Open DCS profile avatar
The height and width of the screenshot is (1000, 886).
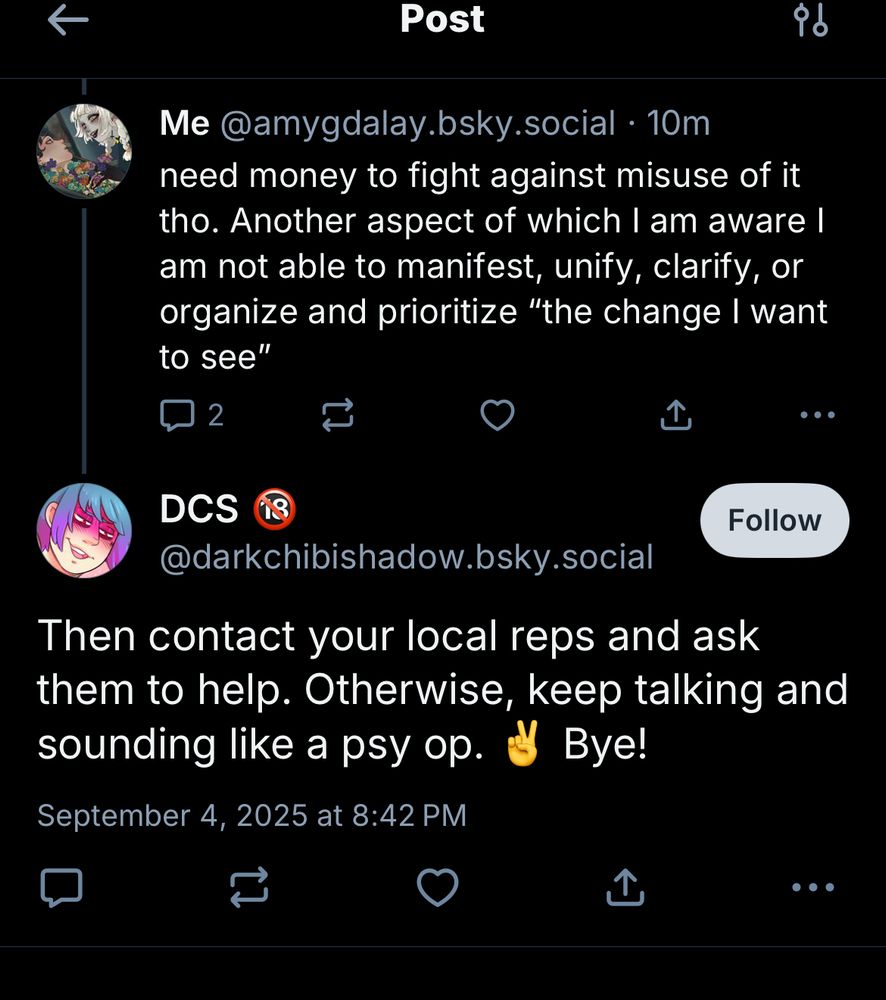click(x=84, y=531)
